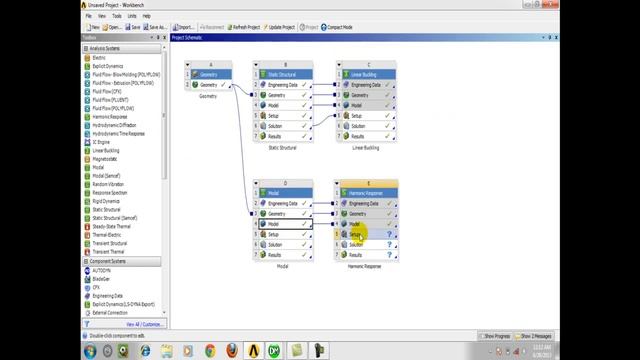Click the Static Structural system title cell
The height and width of the screenshot is (360, 640).
(x=286, y=75)
